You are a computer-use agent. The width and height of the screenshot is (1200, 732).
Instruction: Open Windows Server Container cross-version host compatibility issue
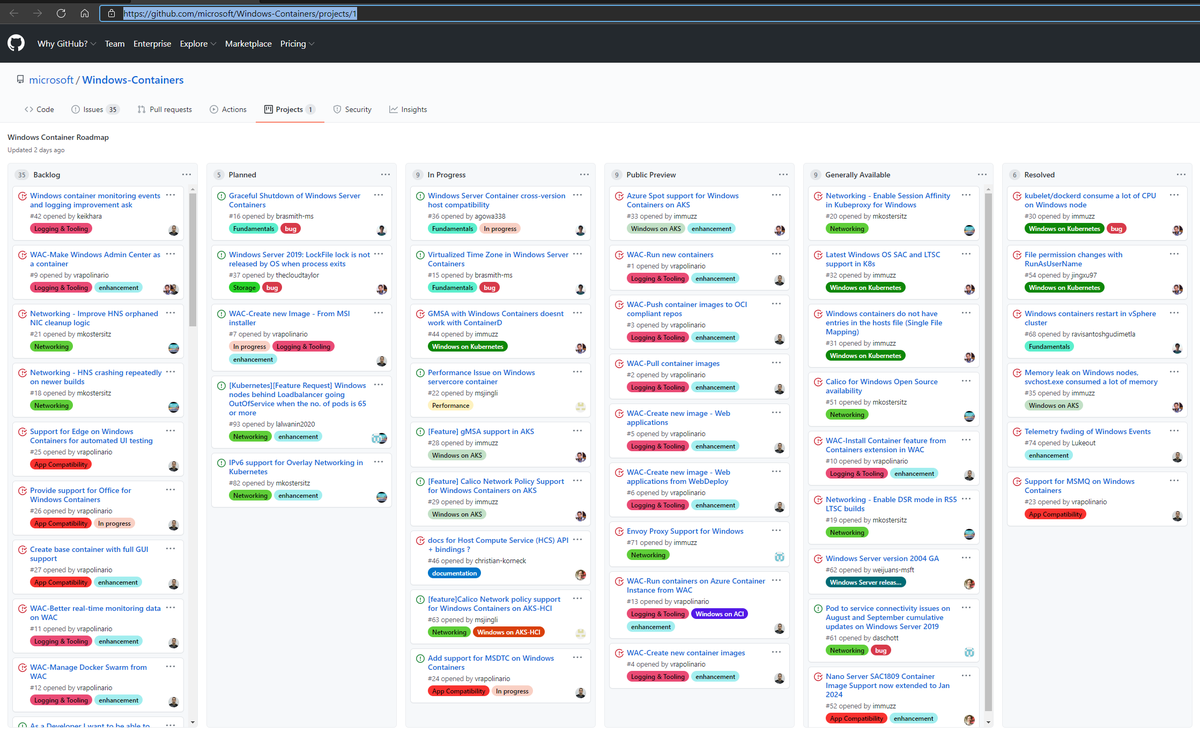point(496,200)
